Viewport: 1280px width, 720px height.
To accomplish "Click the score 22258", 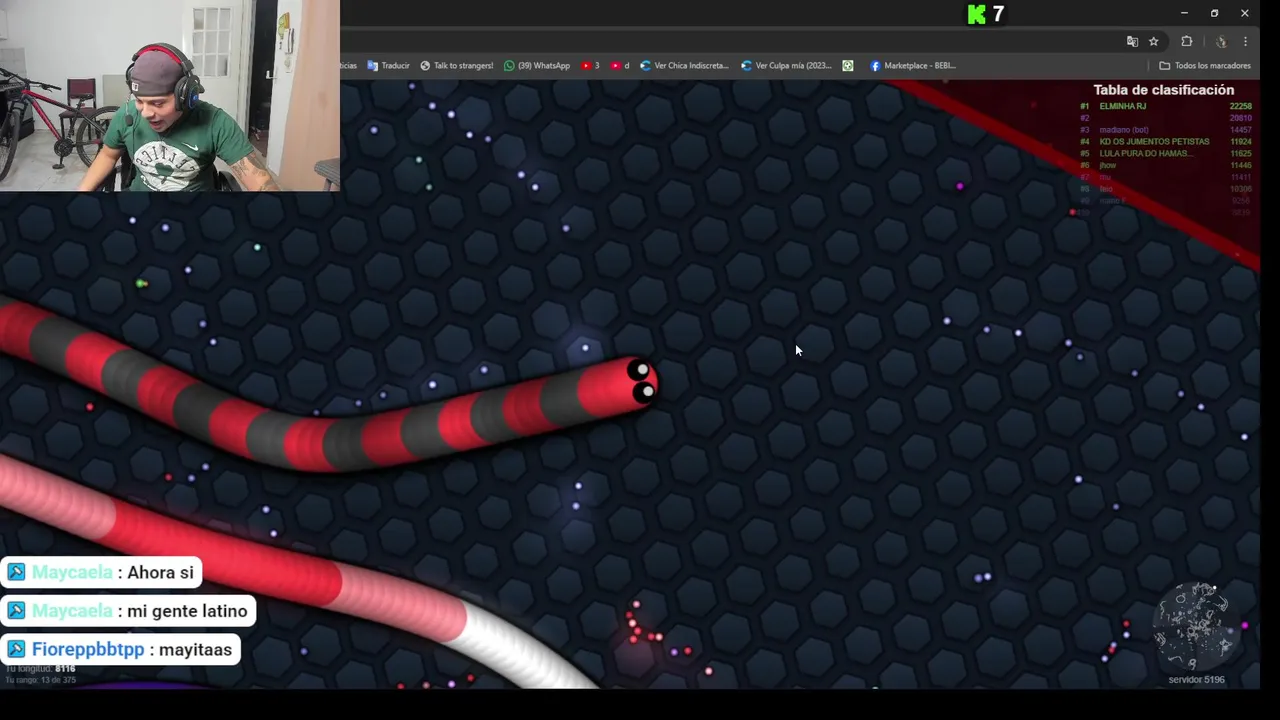I will 1240,106.
